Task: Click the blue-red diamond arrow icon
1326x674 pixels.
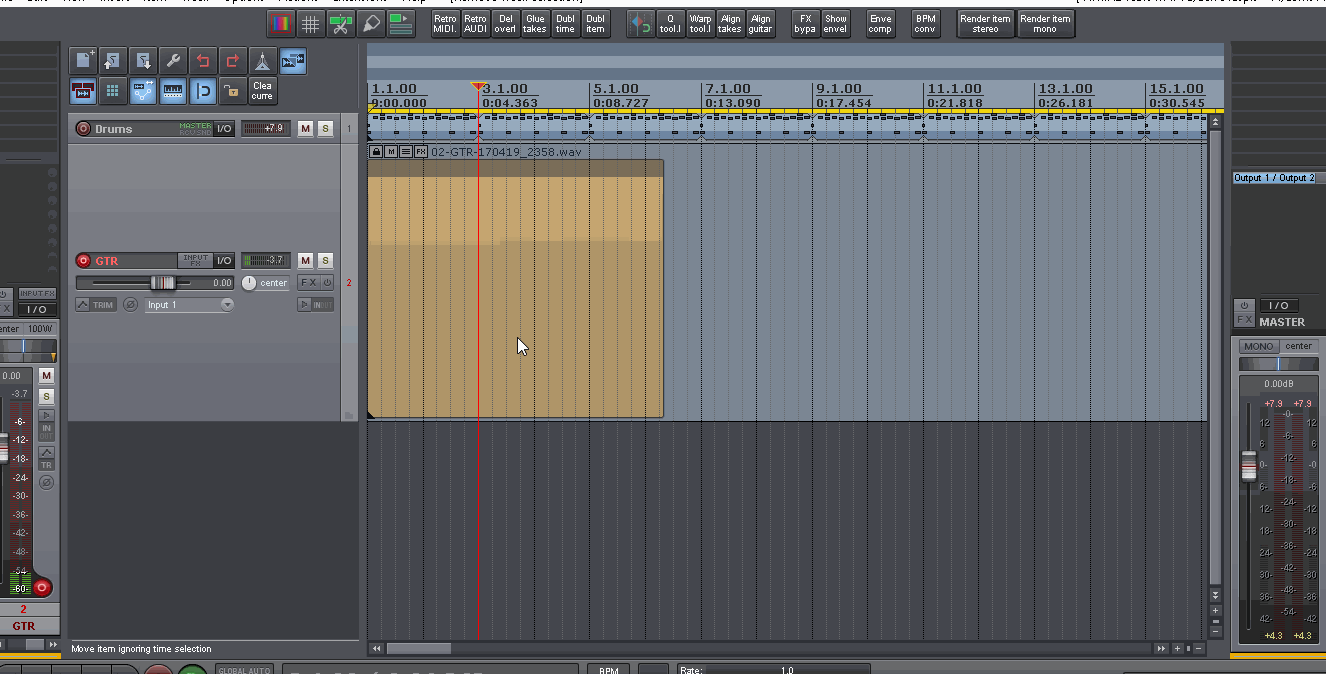Action: click(640, 24)
